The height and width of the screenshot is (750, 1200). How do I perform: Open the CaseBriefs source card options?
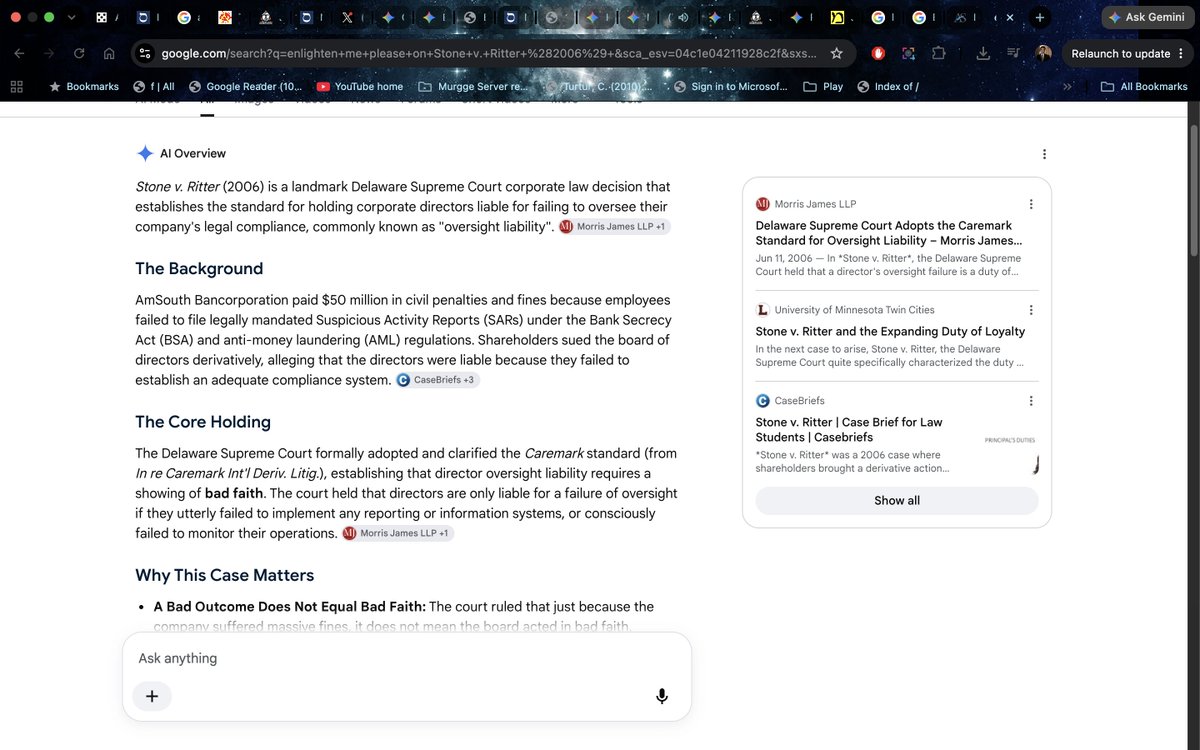1031,401
